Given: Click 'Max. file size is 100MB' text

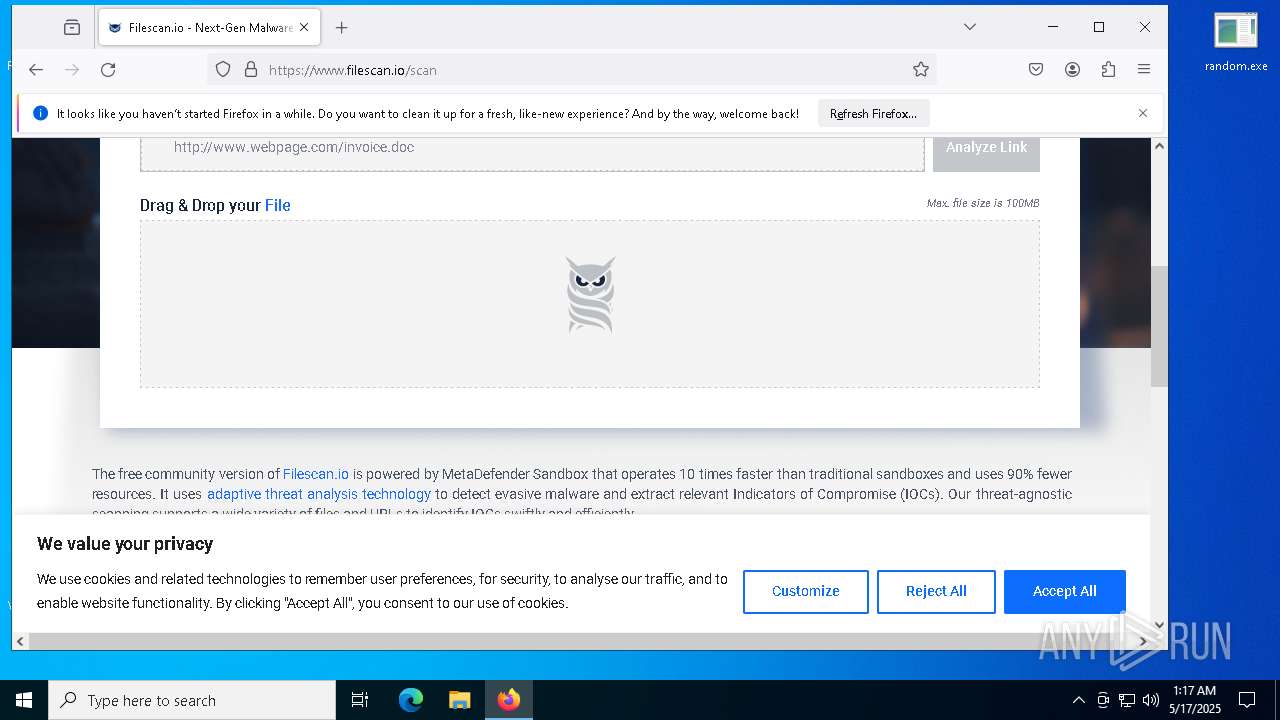Looking at the screenshot, I should click(983, 203).
